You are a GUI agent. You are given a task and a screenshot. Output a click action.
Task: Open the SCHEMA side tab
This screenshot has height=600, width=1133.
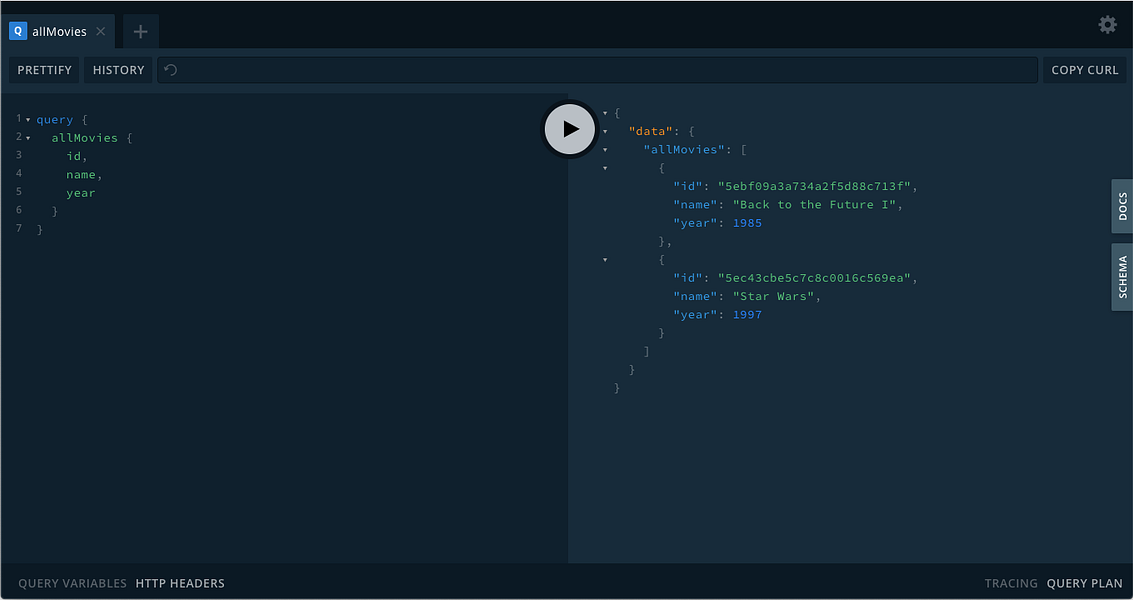[x=1122, y=277]
